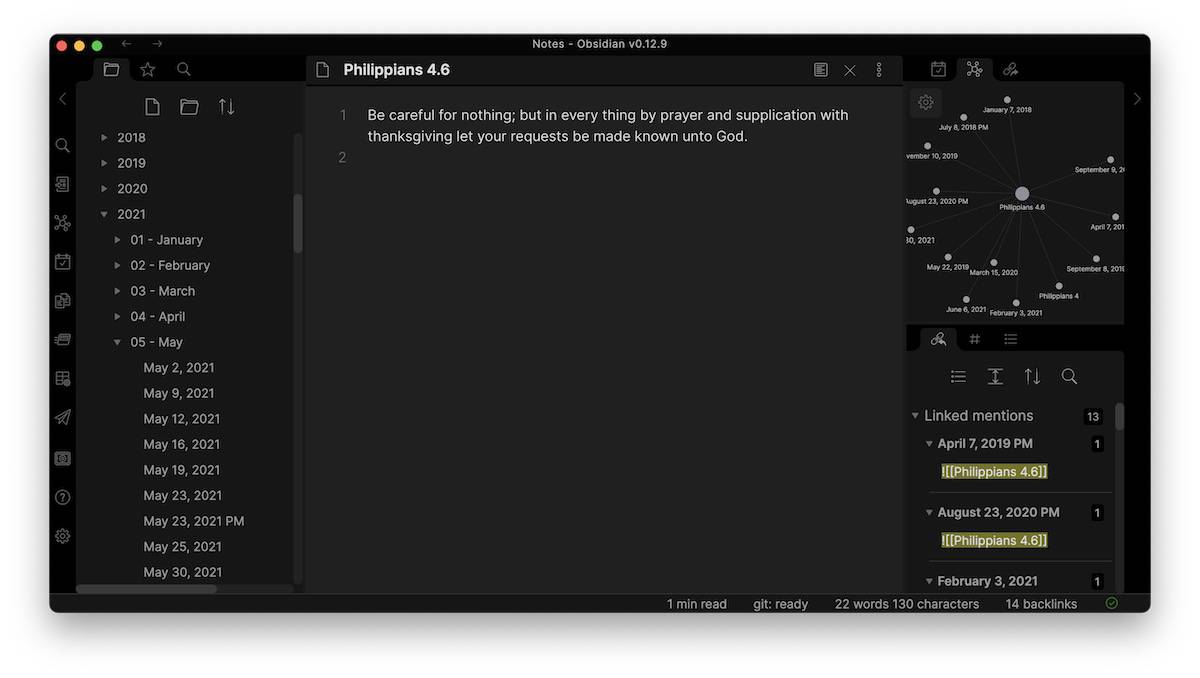Navigate forward with the right arrow
The height and width of the screenshot is (678, 1200).
pos(157,44)
